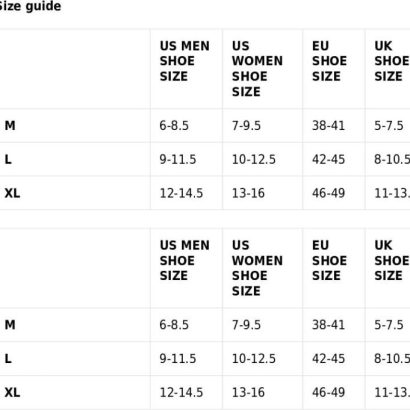This screenshot has height=410, width=410.
Task: Click UK SHOE SIZE header in first table
Action: tap(392, 61)
